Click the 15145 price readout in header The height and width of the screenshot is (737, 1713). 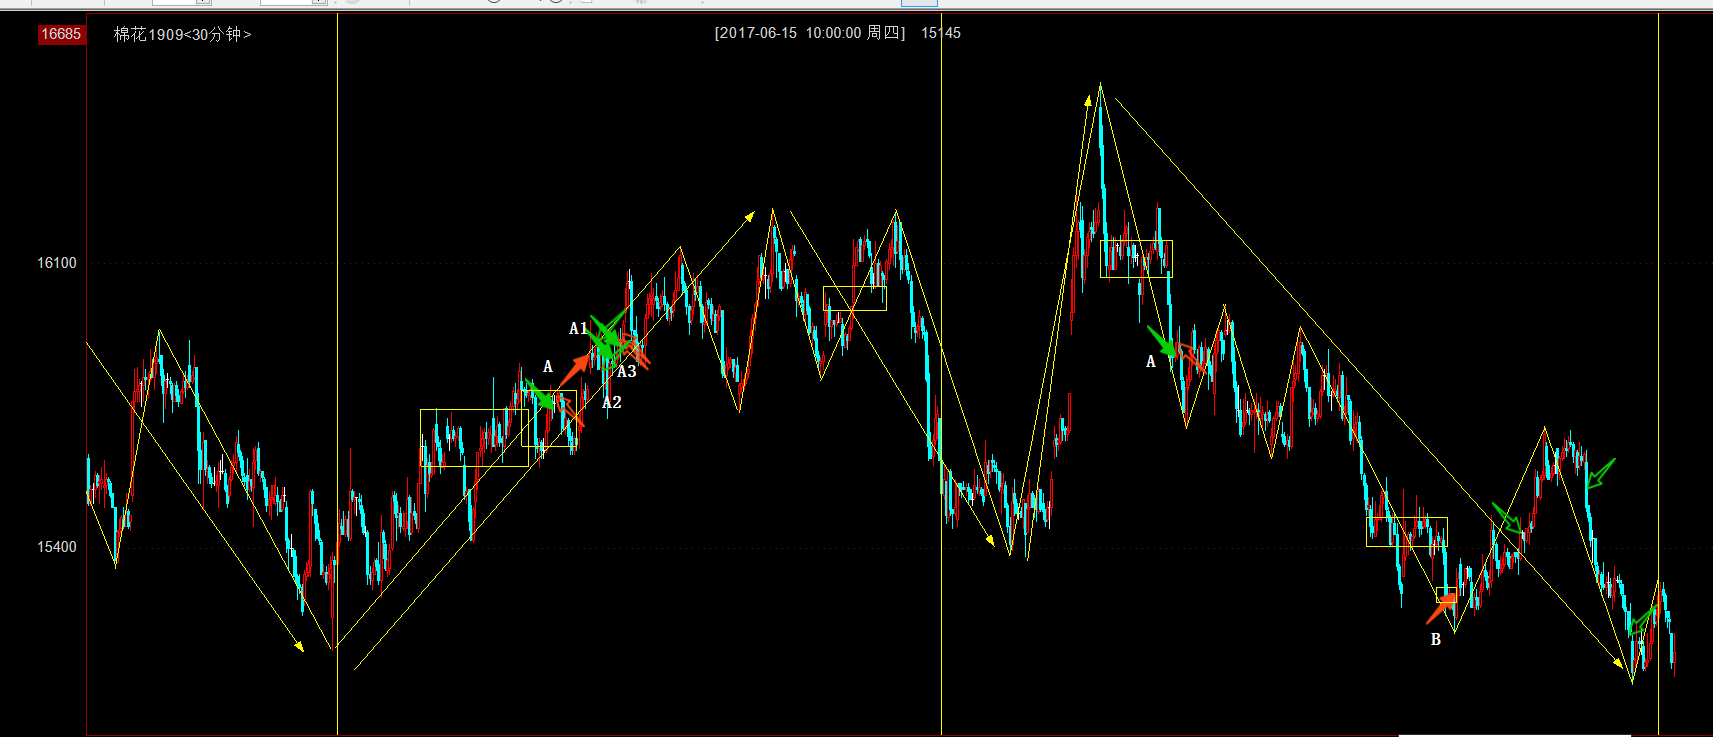(x=941, y=33)
